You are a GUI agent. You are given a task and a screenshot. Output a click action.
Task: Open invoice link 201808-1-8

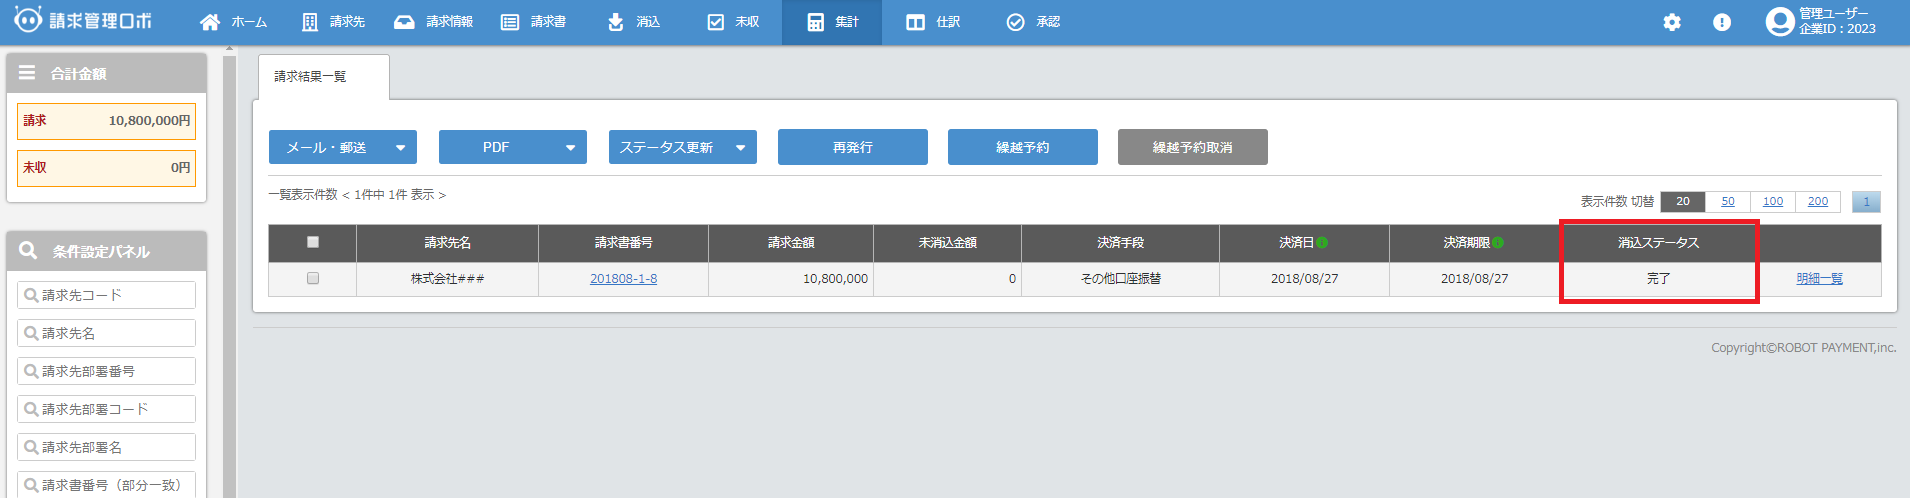click(x=623, y=279)
